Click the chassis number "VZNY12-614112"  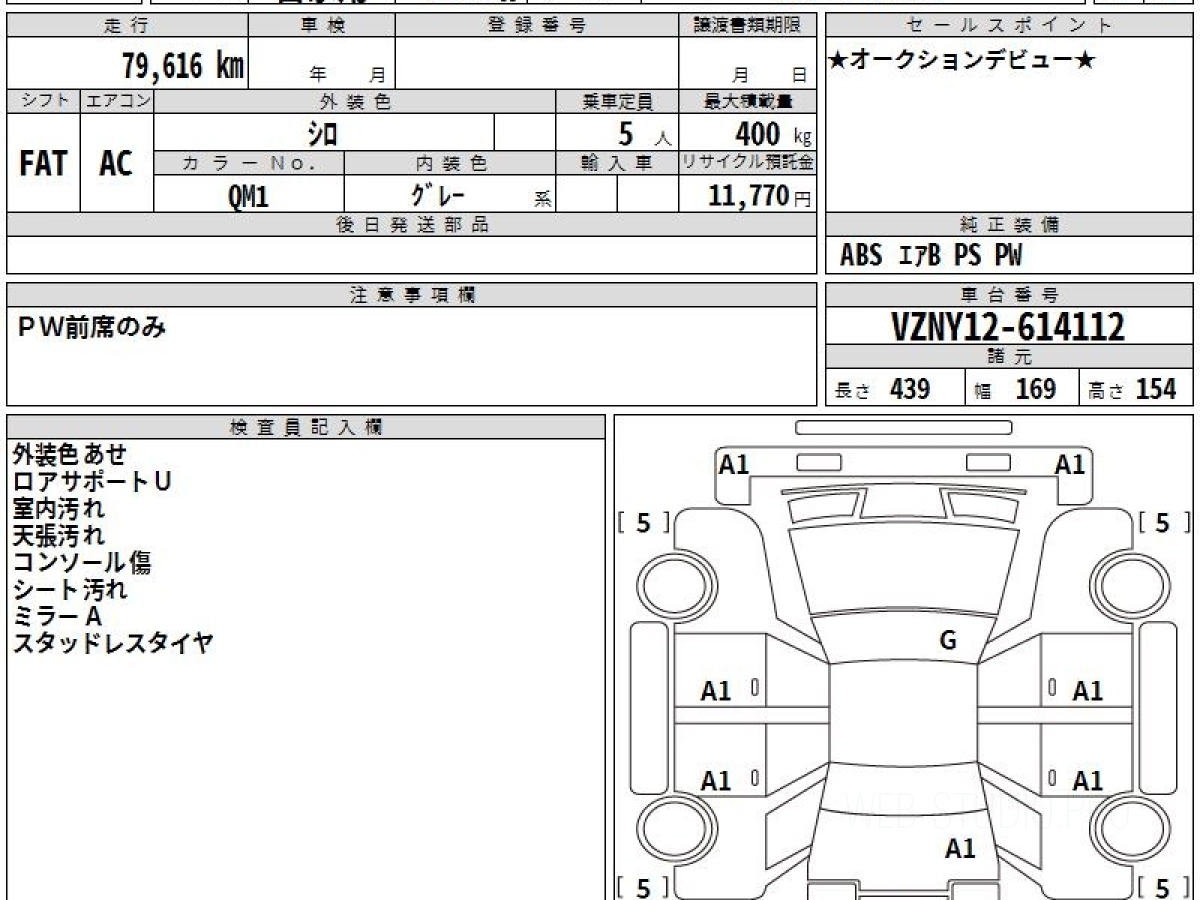(x=1007, y=326)
